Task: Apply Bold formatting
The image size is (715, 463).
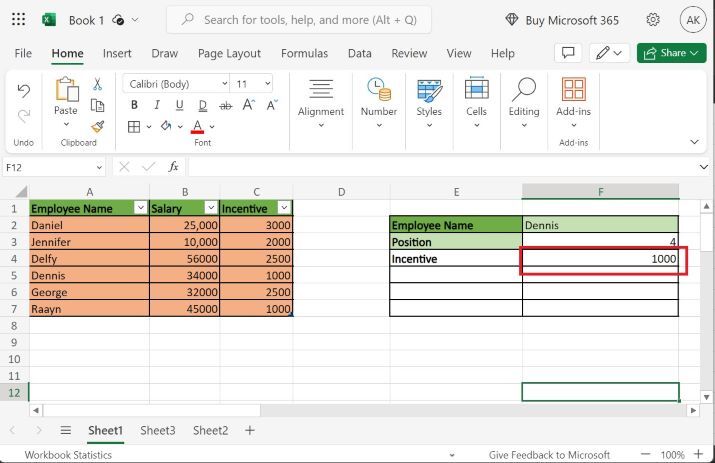Action: click(x=134, y=105)
